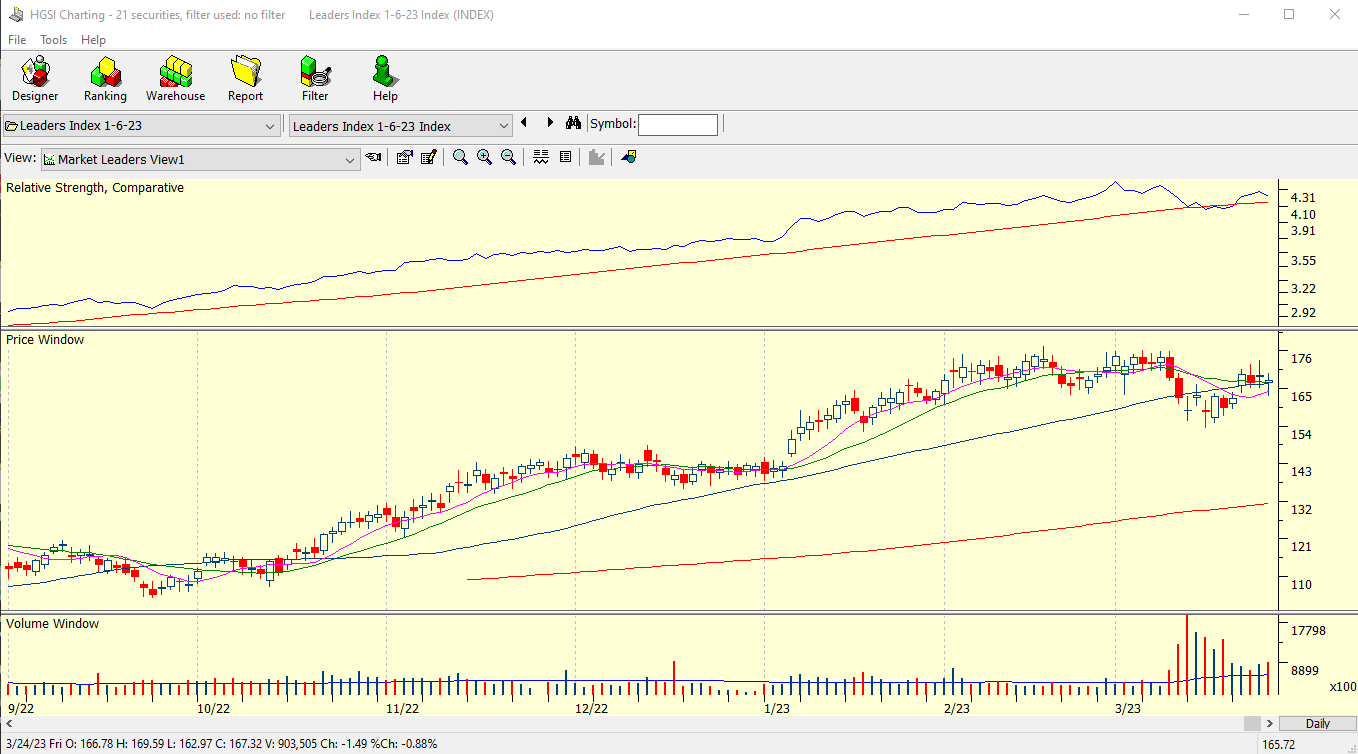Click the horizontal scrollbar thumb

point(1252,723)
